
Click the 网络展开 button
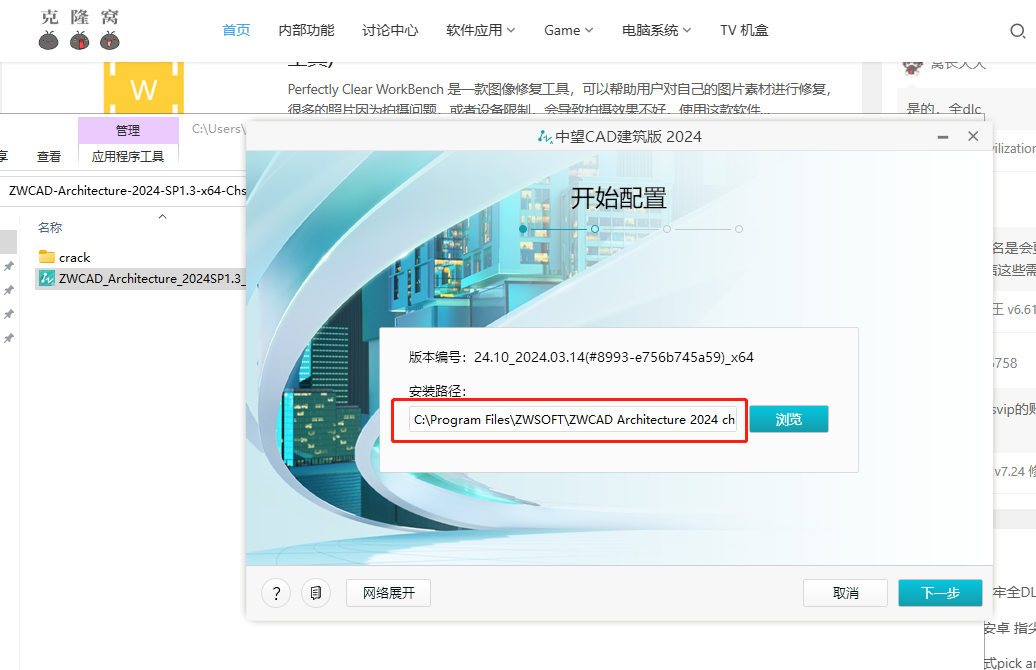coord(388,593)
